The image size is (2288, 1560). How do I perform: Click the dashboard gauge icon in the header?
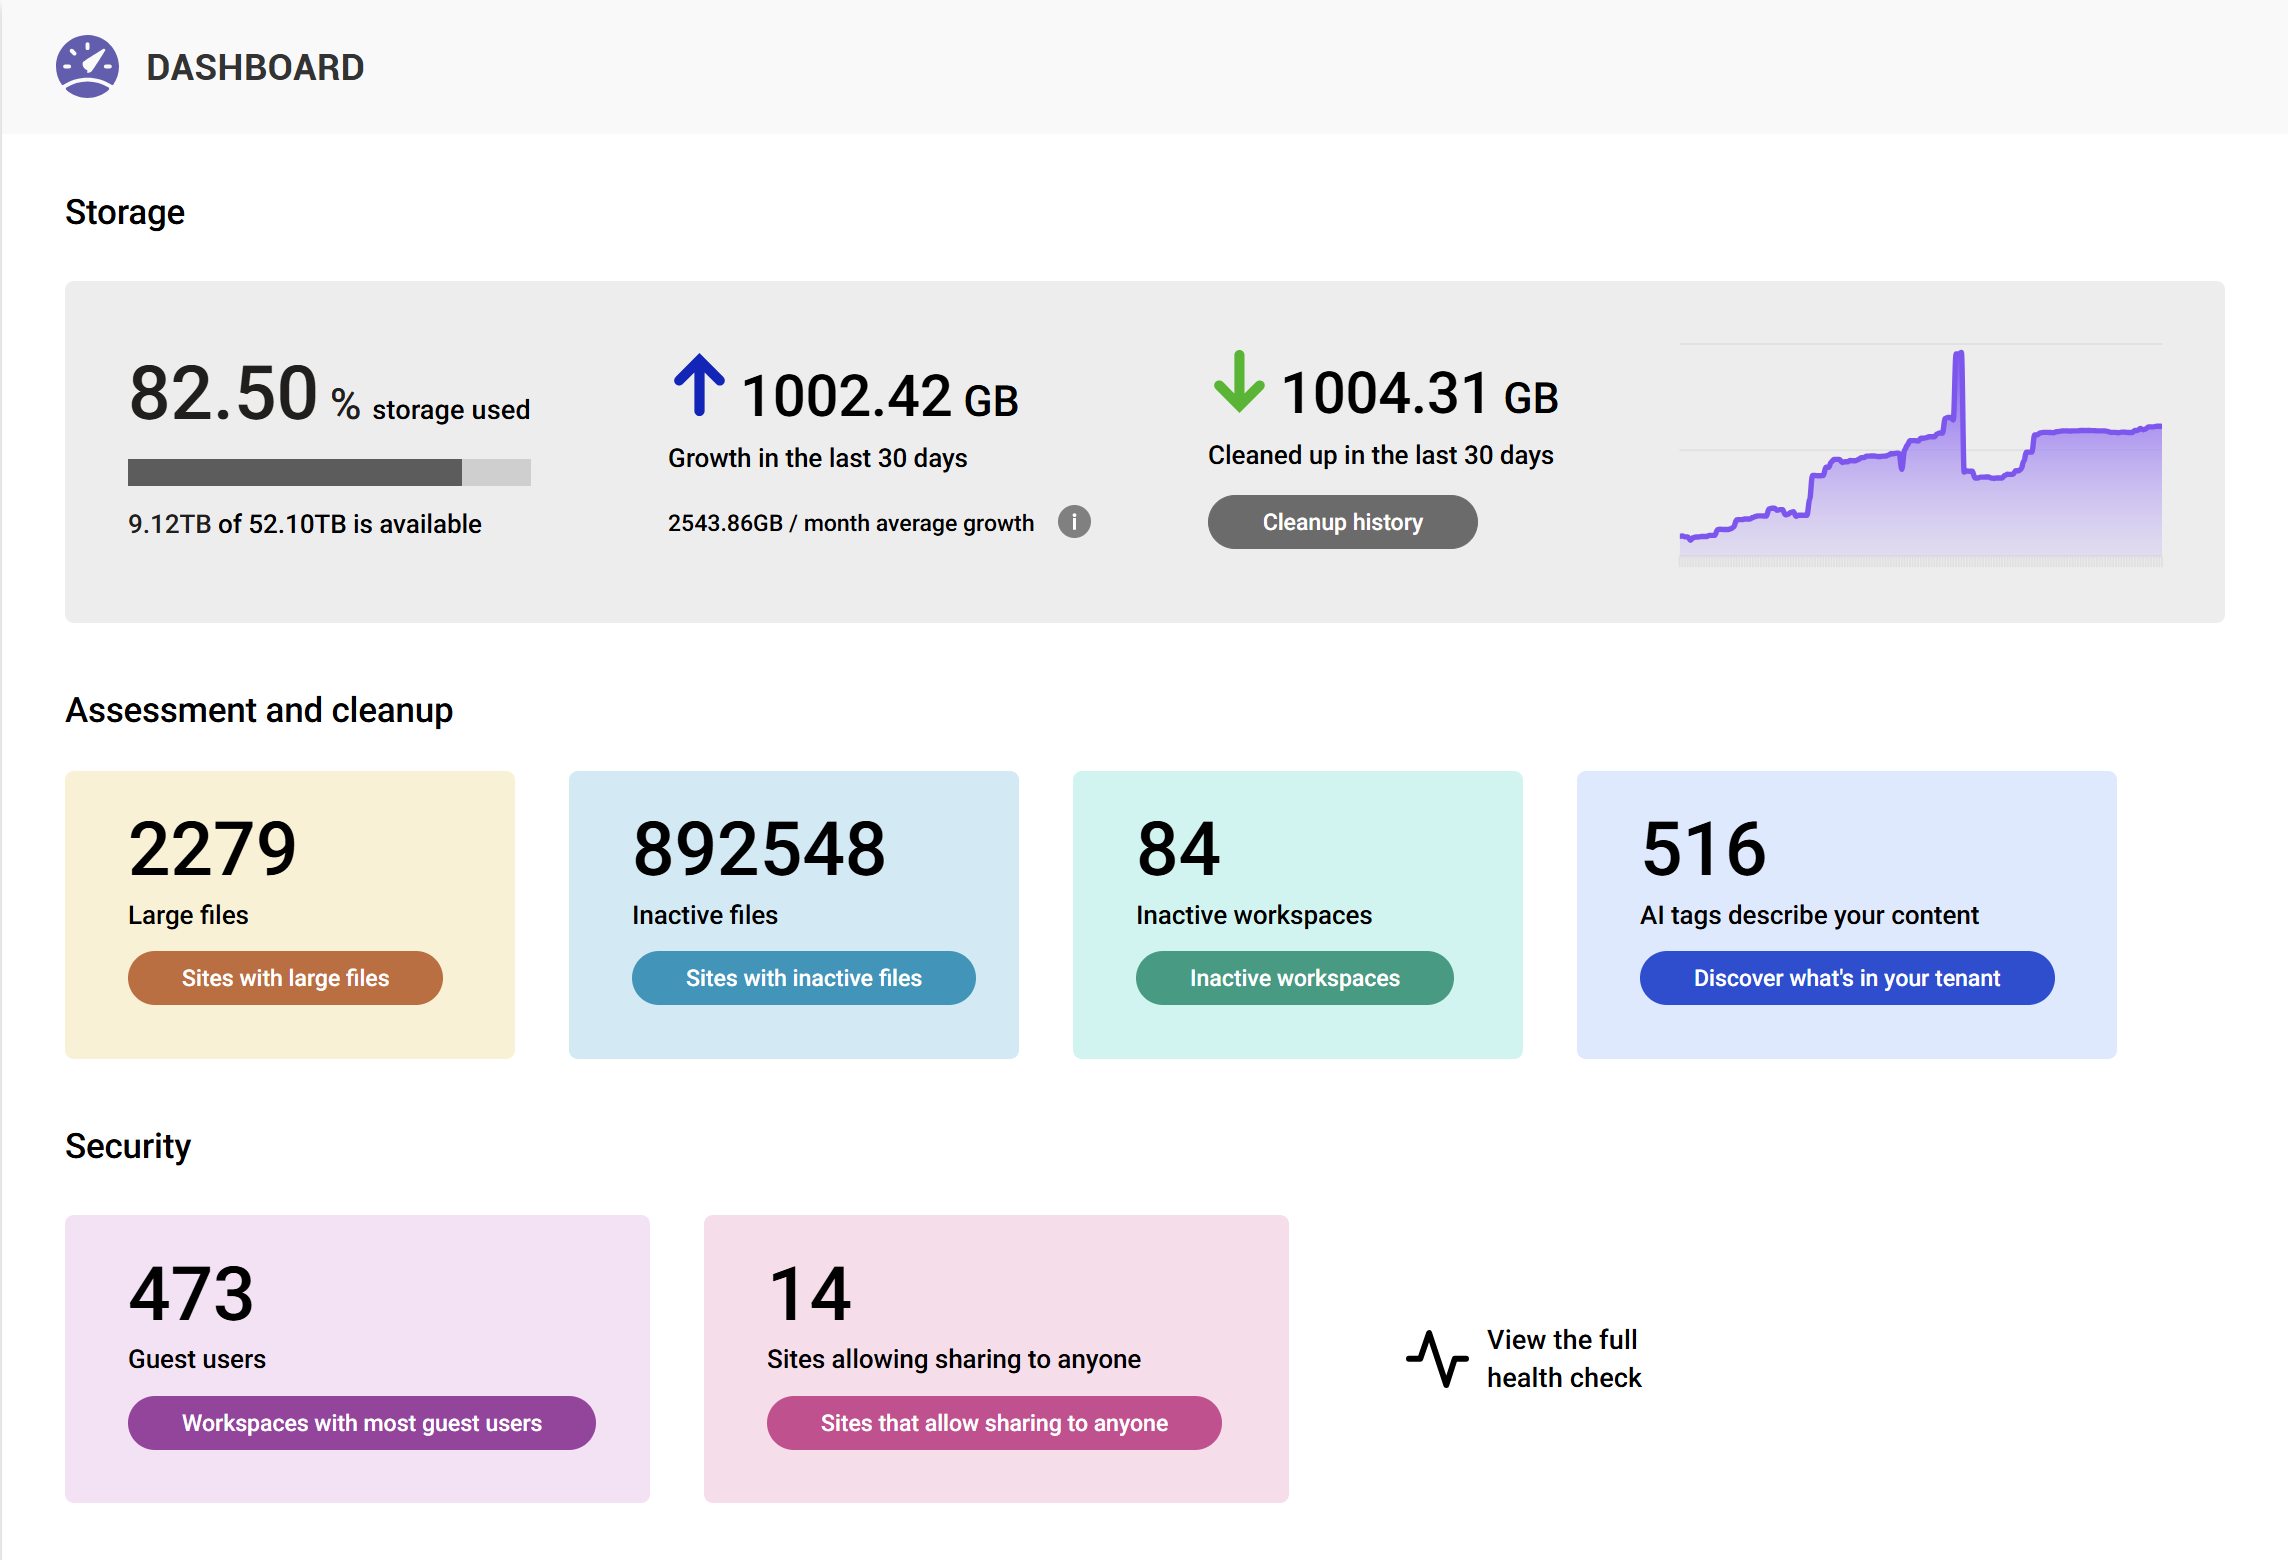[x=88, y=66]
